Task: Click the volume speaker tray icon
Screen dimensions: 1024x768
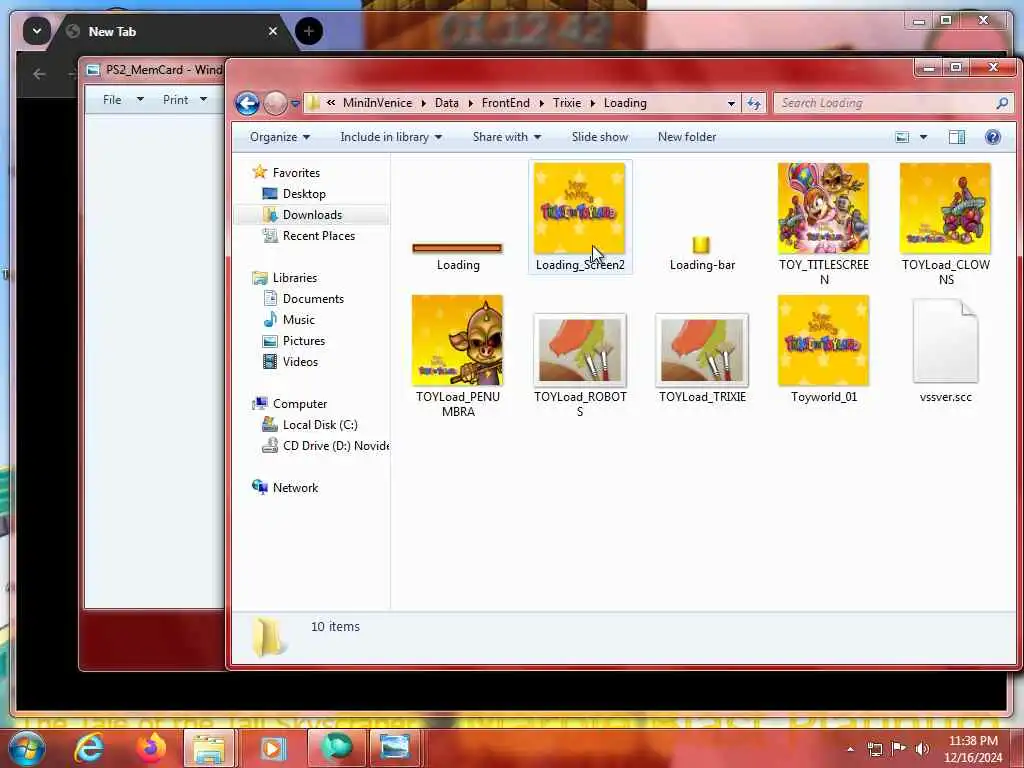Action: click(x=922, y=749)
